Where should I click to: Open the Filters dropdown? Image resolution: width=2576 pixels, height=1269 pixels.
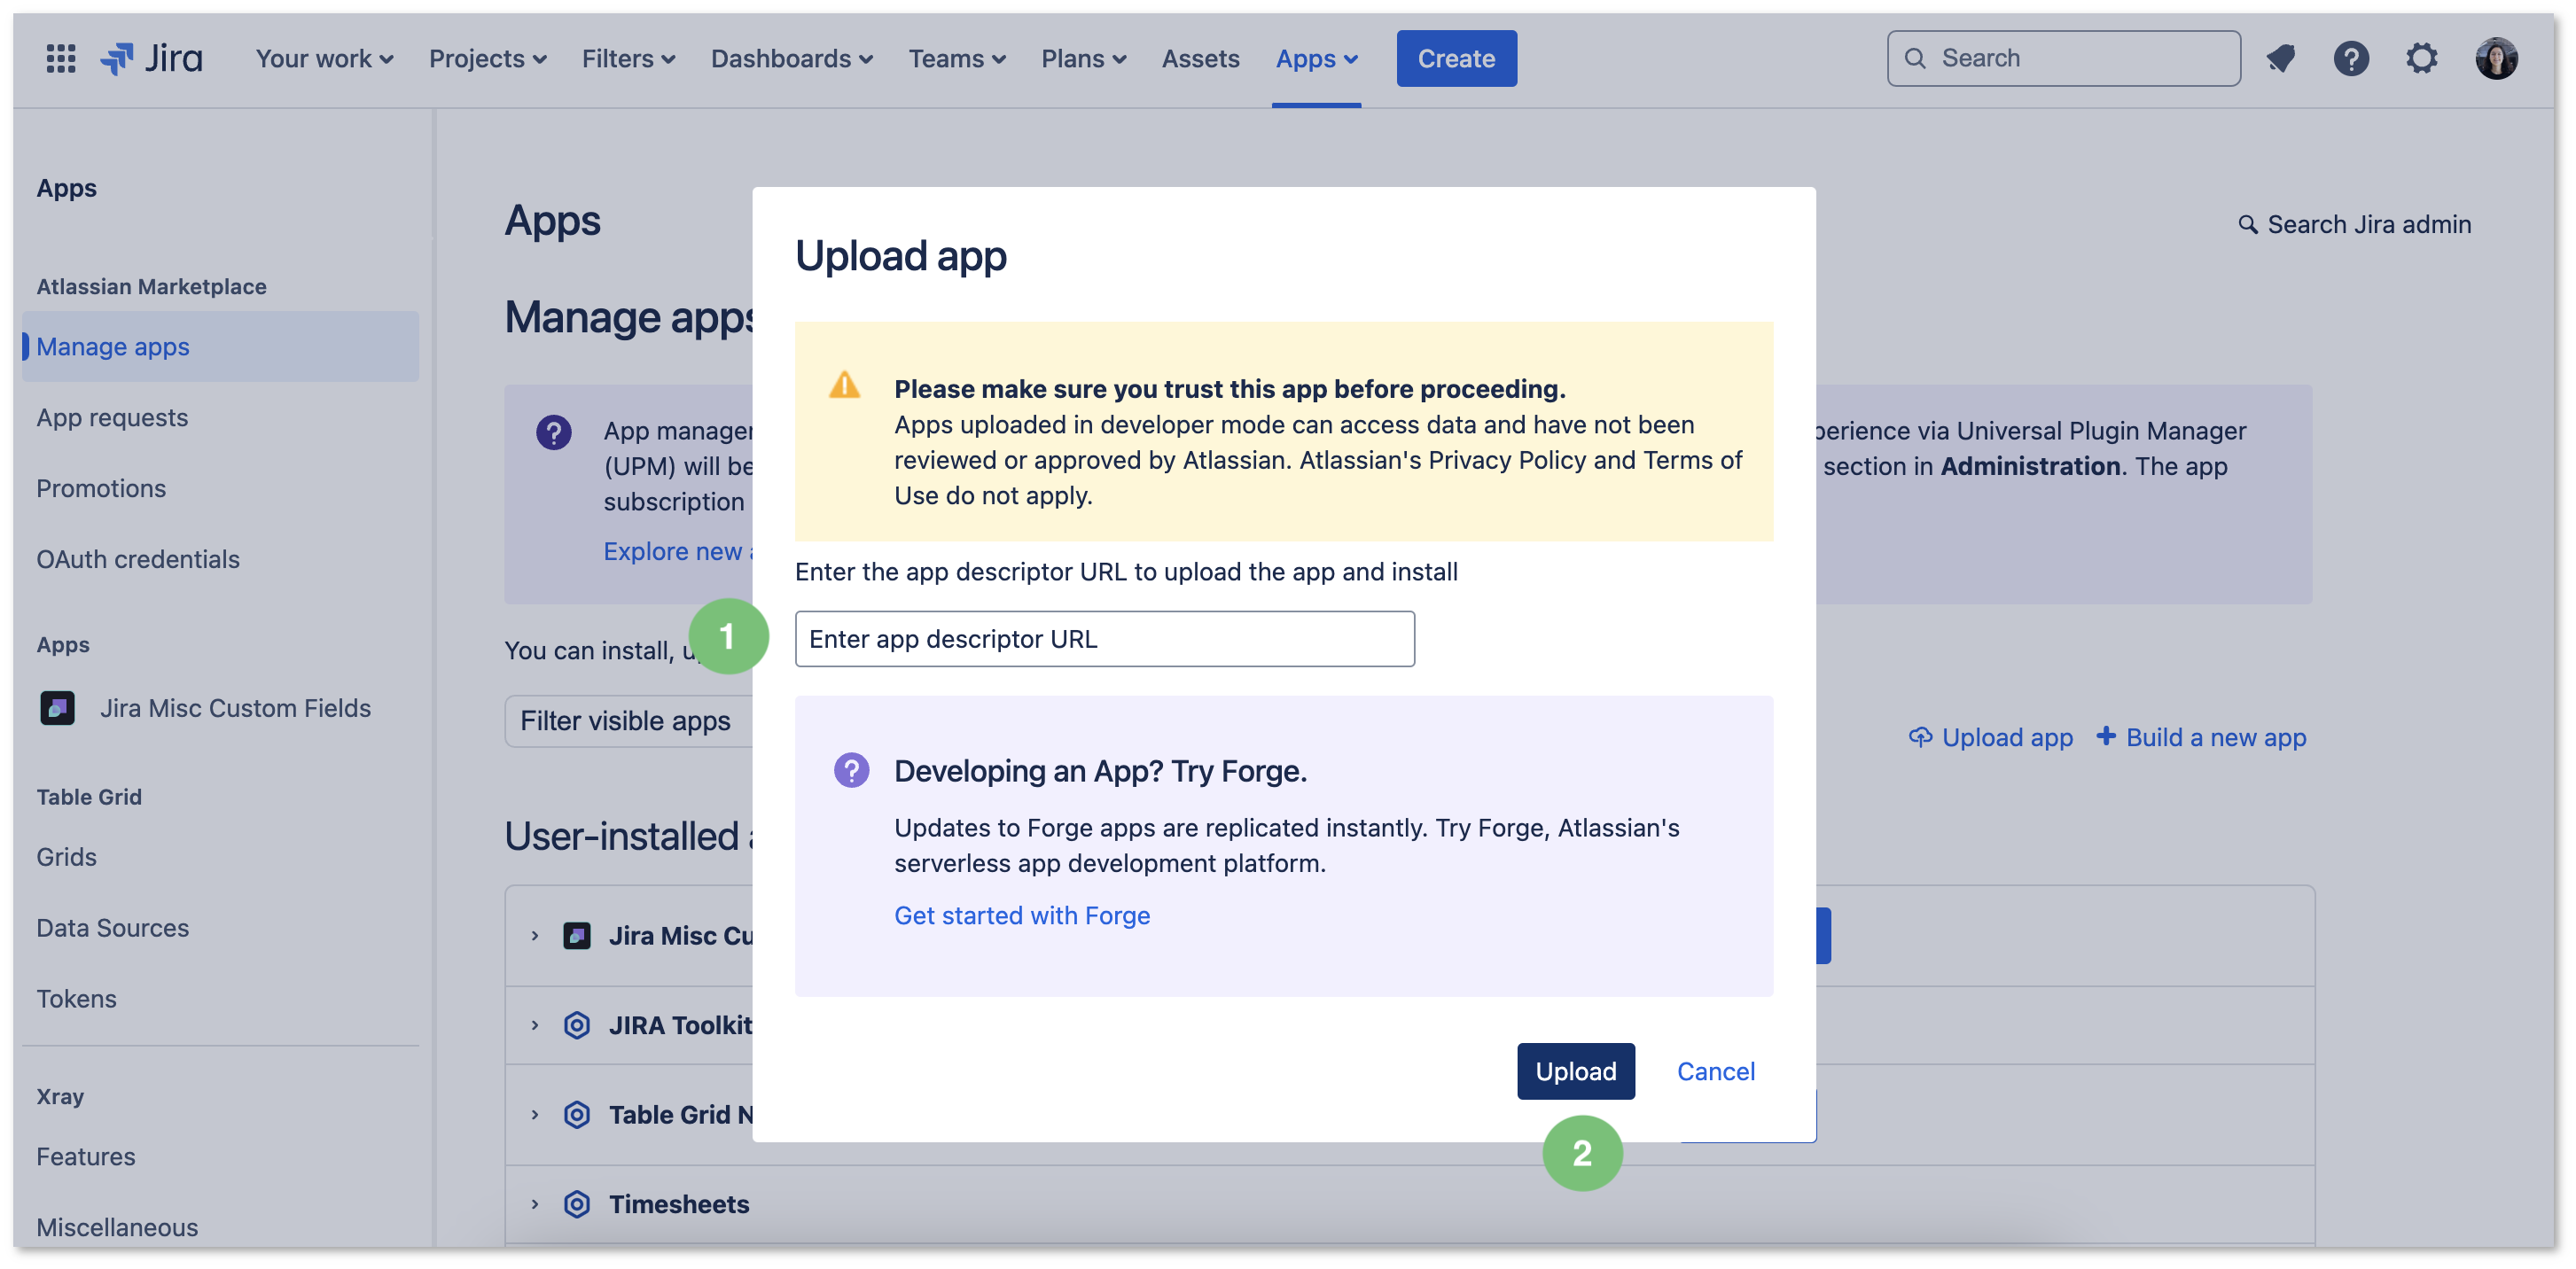pyautogui.click(x=628, y=58)
